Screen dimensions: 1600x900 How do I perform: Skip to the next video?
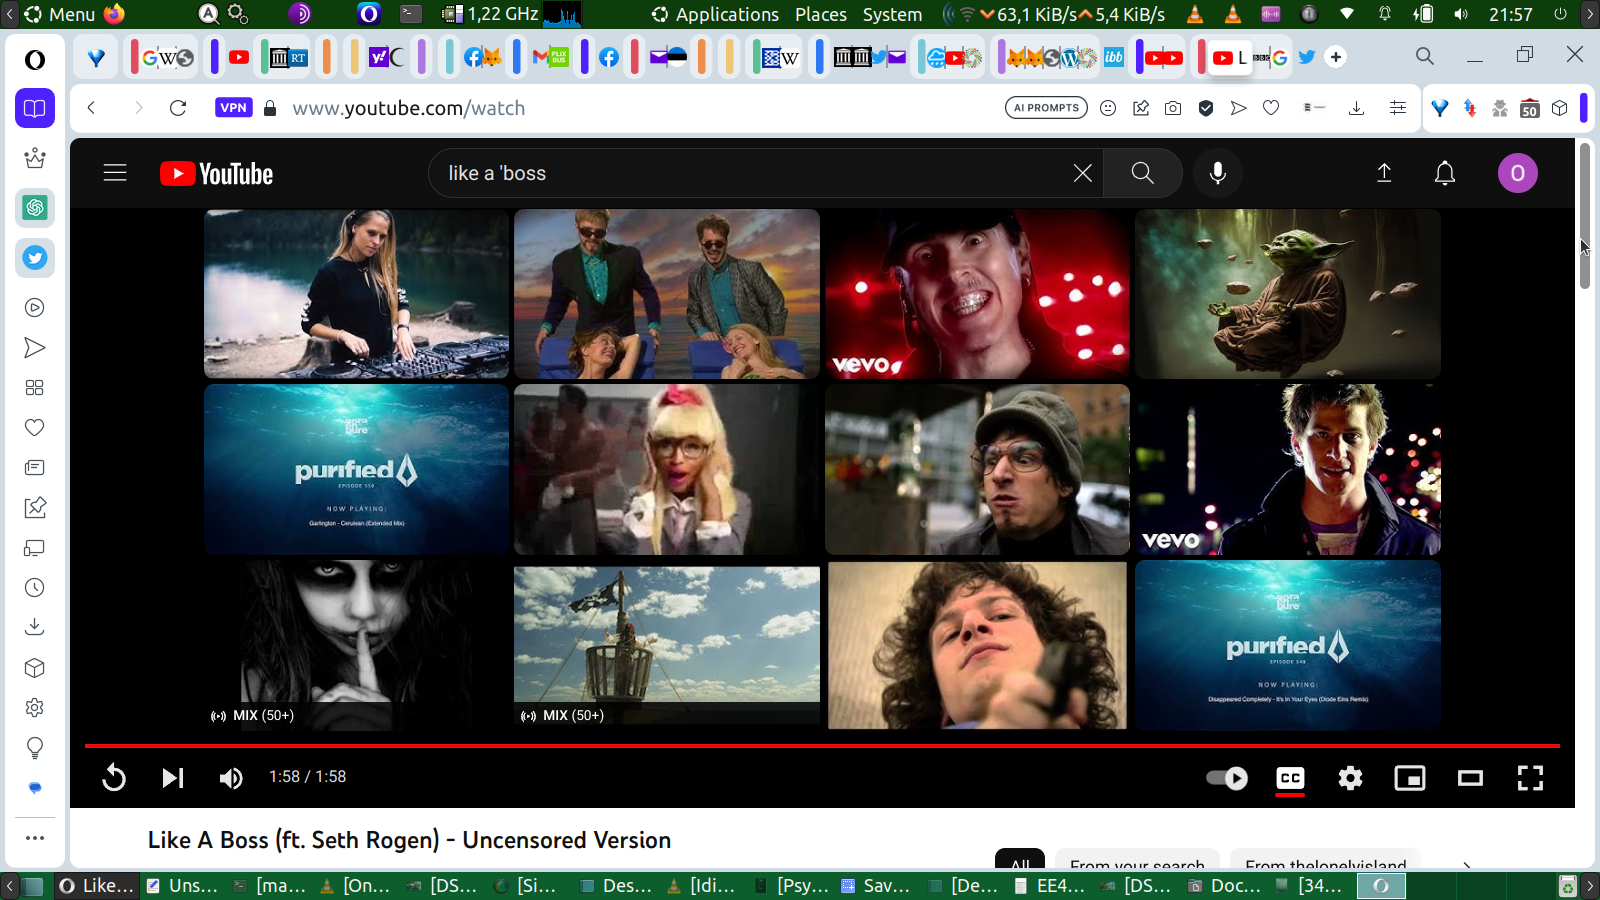tap(173, 777)
